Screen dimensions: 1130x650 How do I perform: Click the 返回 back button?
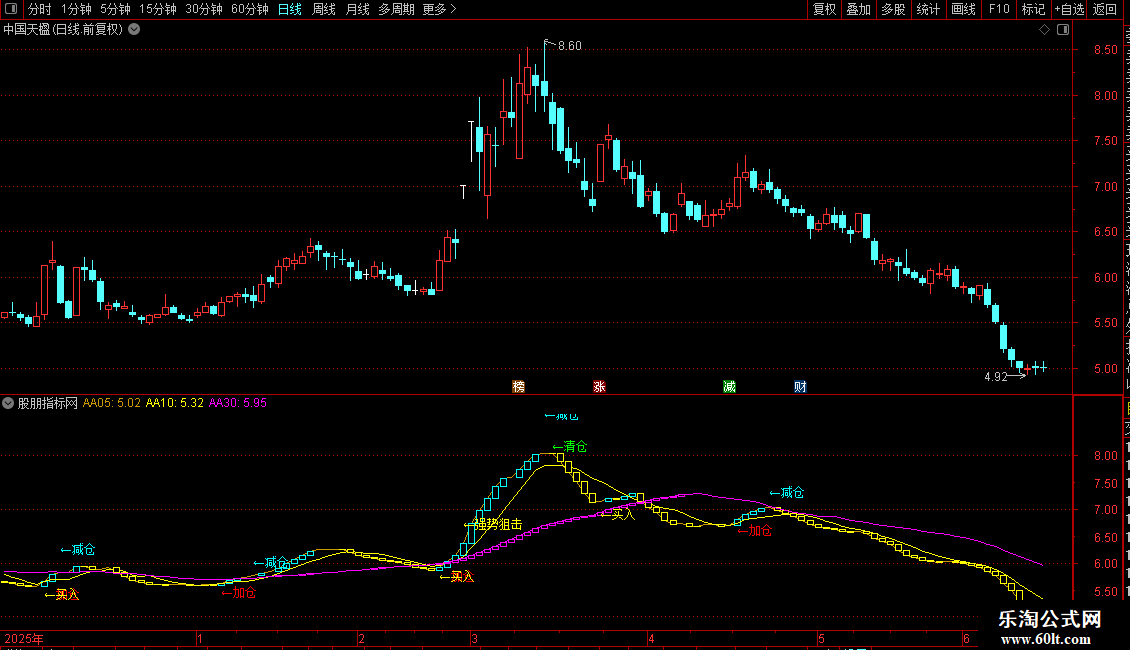[x=1105, y=9]
